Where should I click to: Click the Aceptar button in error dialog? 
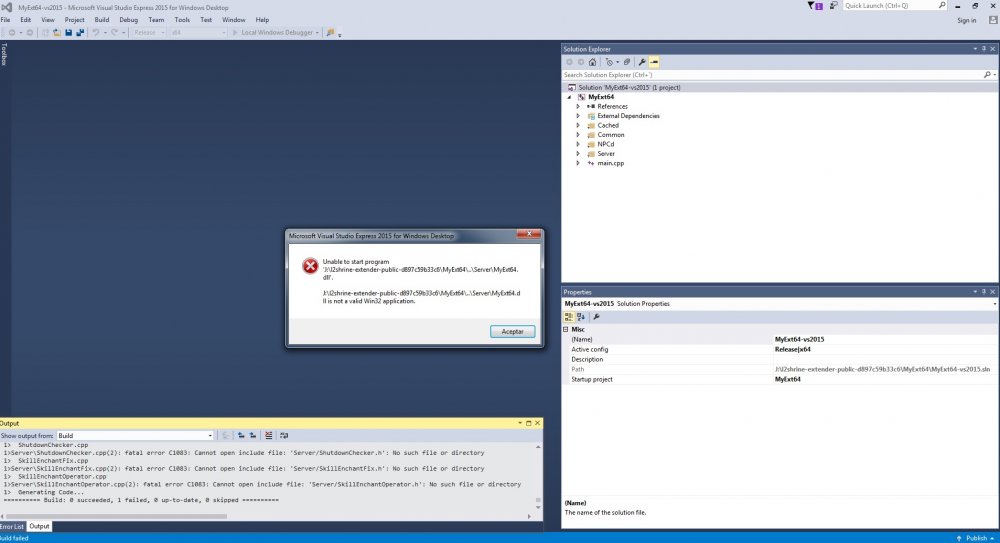(x=512, y=331)
